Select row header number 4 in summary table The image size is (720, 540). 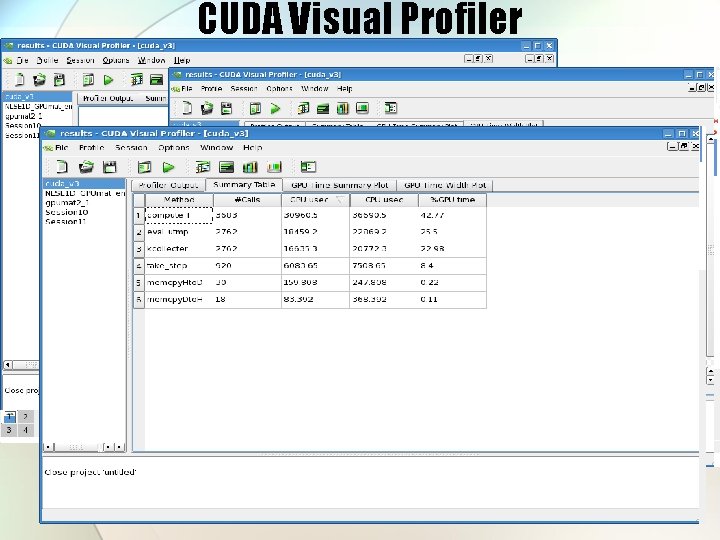[x=139, y=266]
